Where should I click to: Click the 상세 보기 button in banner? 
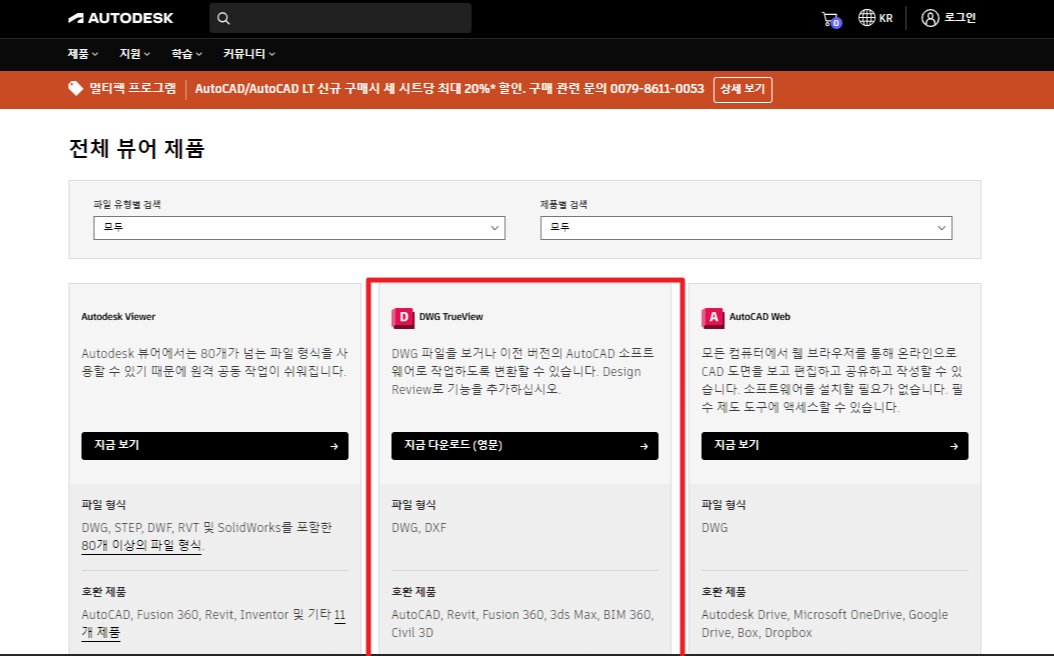[743, 89]
